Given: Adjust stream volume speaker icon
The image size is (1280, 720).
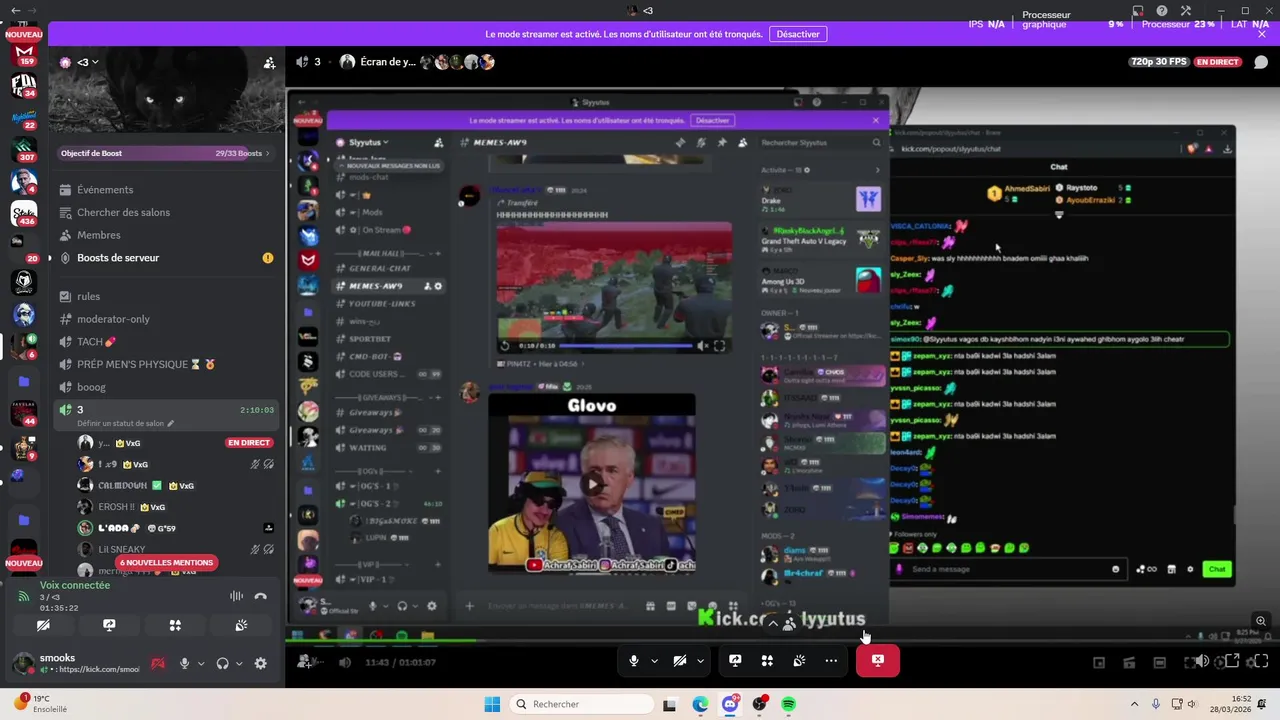Looking at the screenshot, I should tap(1201, 661).
